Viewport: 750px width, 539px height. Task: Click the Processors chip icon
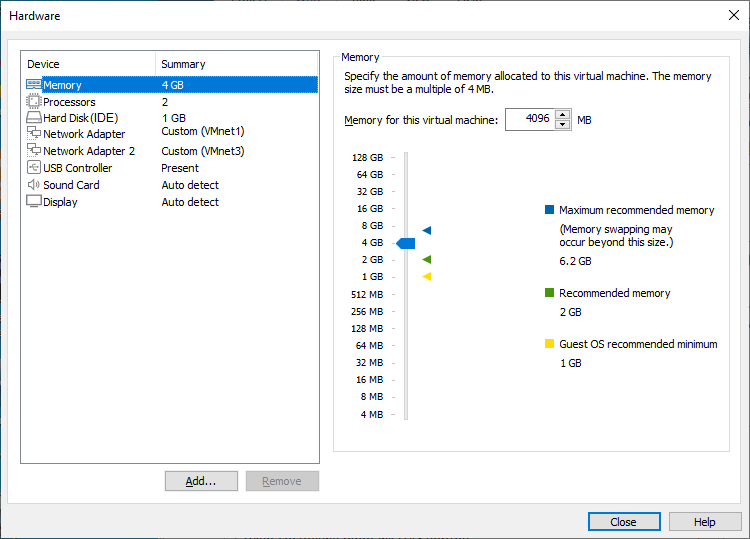34,102
